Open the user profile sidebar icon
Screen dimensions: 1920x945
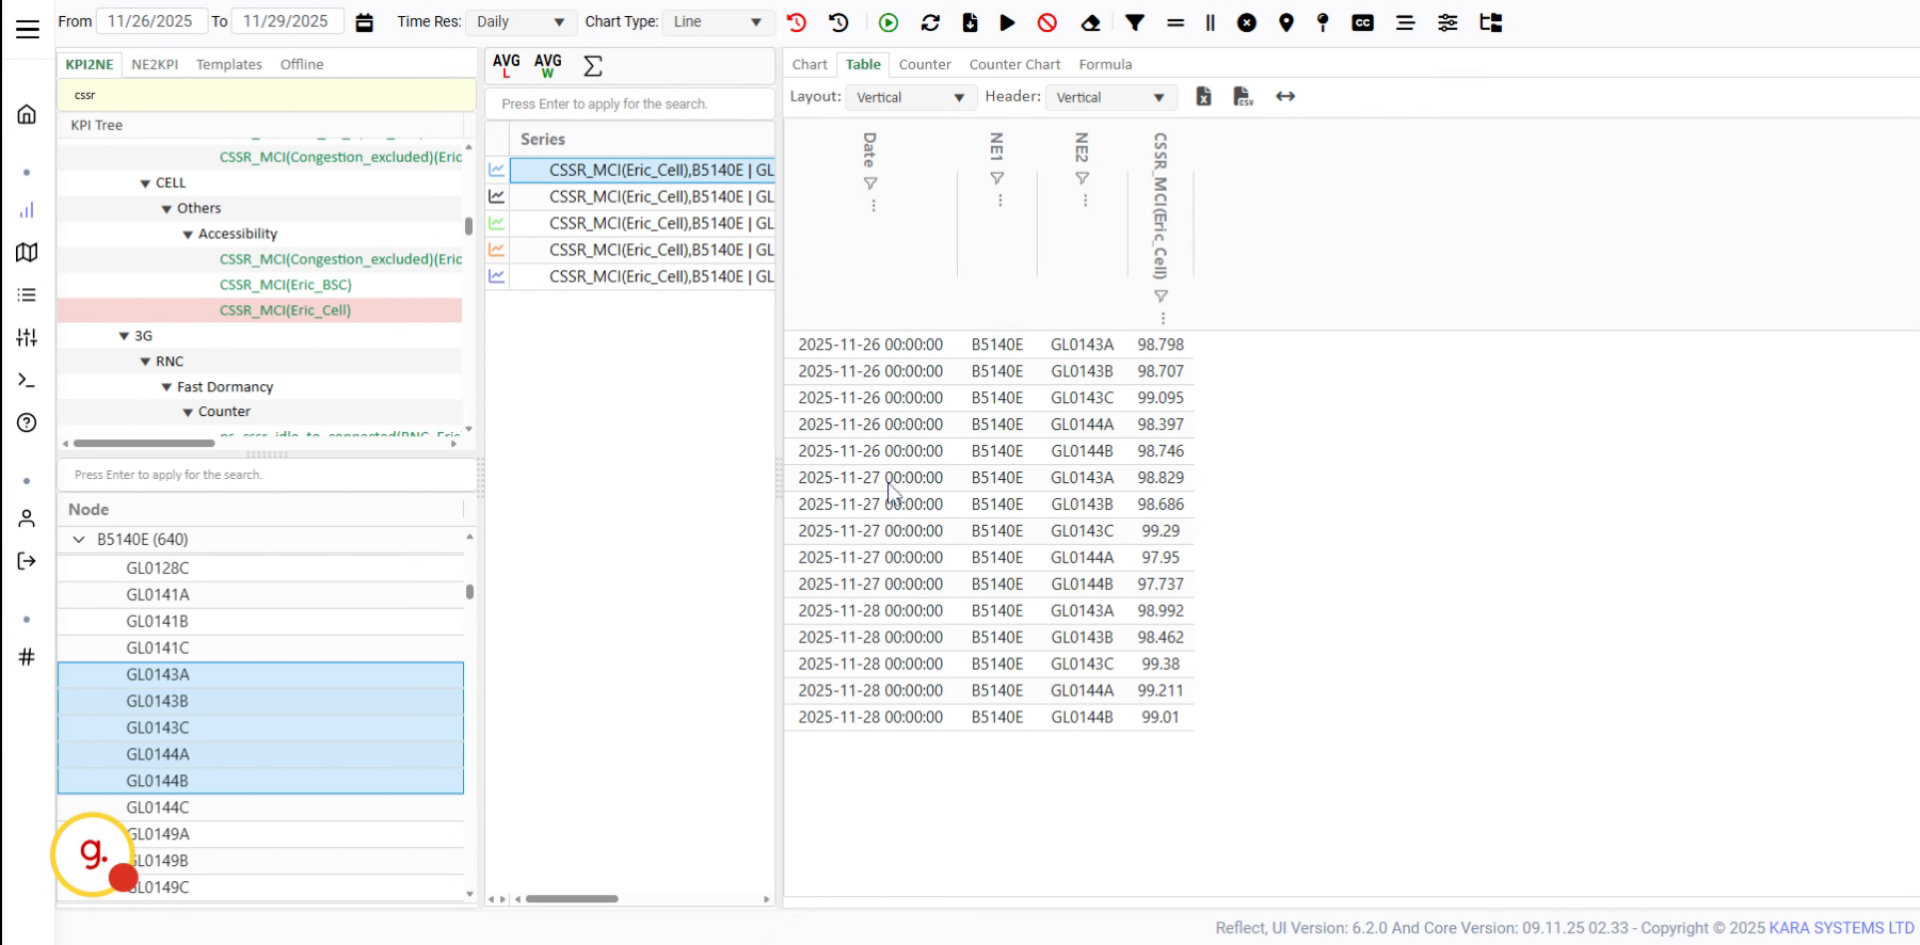pos(27,518)
